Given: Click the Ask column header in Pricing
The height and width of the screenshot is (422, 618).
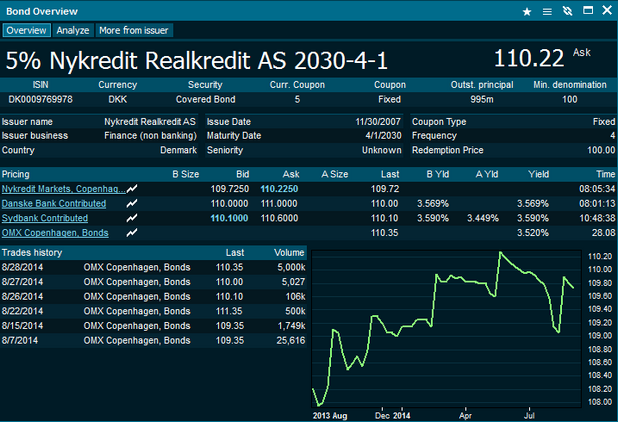Looking at the screenshot, I should pos(291,174).
